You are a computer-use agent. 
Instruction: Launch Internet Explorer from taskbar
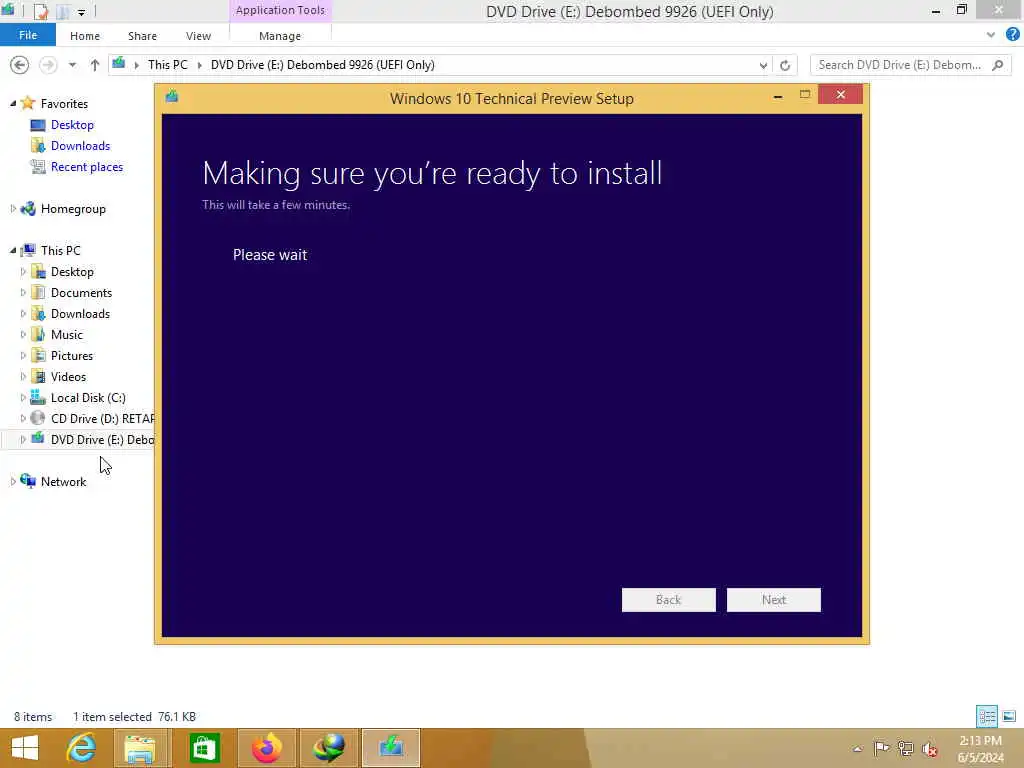pyautogui.click(x=82, y=748)
